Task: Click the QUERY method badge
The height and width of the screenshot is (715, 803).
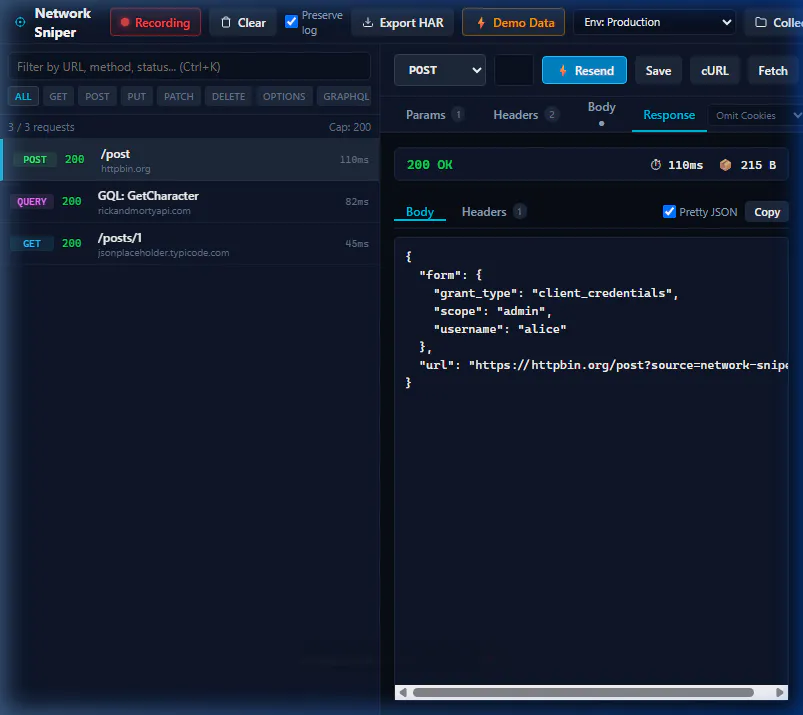Action: pyautogui.click(x=32, y=202)
